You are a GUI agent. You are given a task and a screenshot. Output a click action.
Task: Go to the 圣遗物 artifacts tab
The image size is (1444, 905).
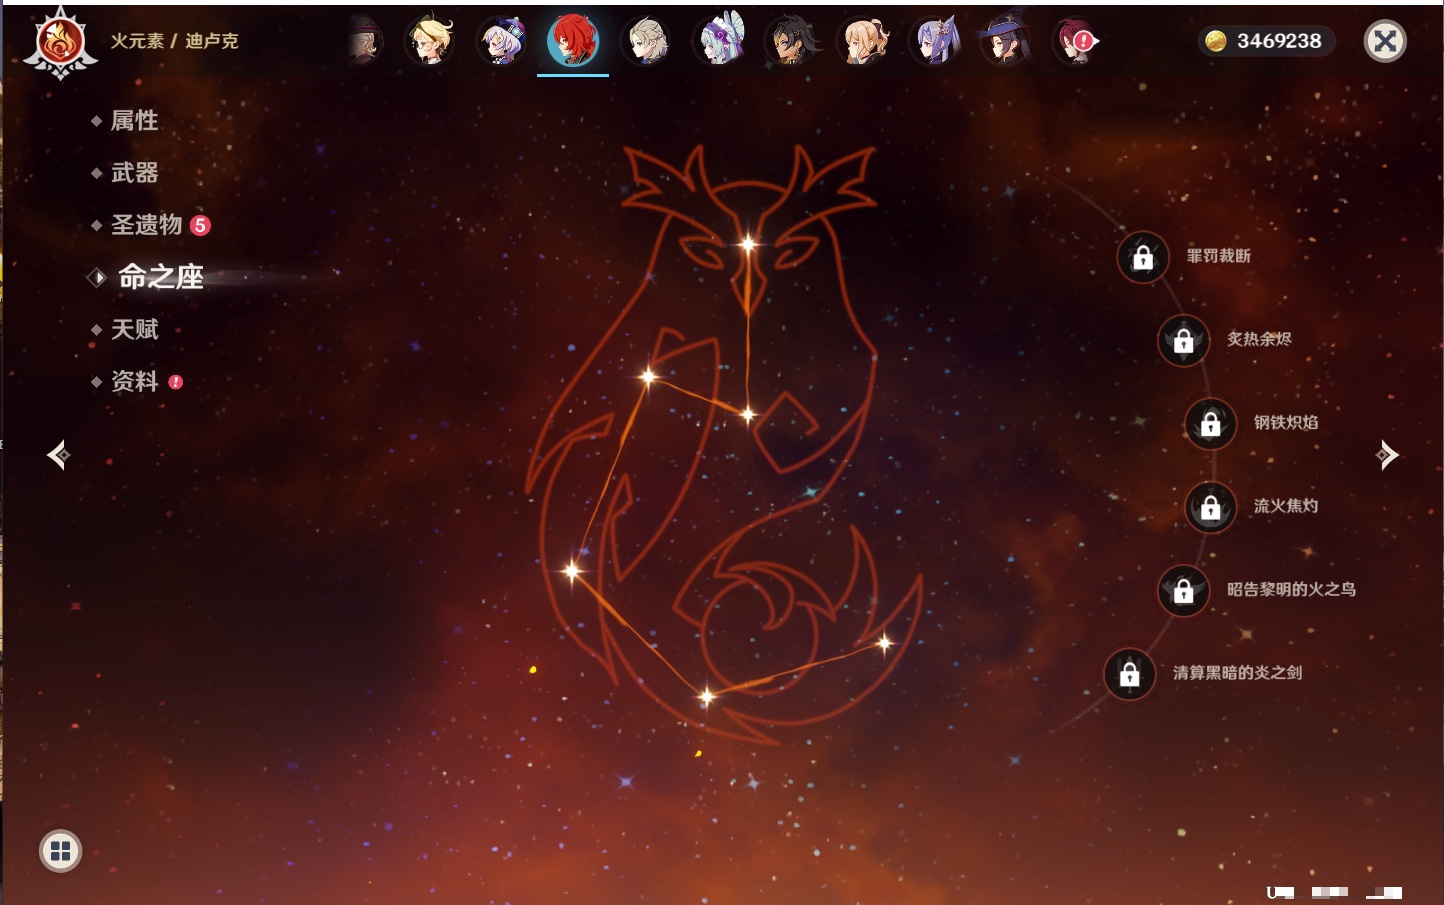[x=146, y=225]
